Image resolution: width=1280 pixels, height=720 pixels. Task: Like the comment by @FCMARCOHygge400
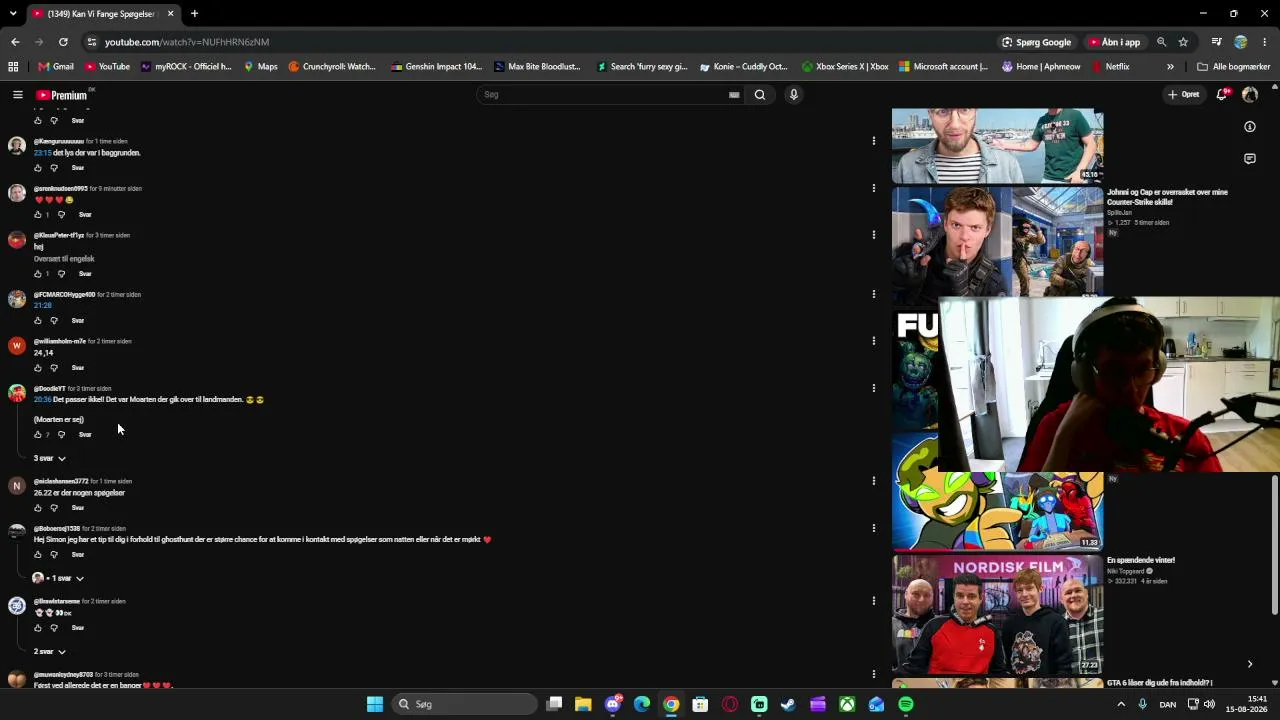click(38, 321)
